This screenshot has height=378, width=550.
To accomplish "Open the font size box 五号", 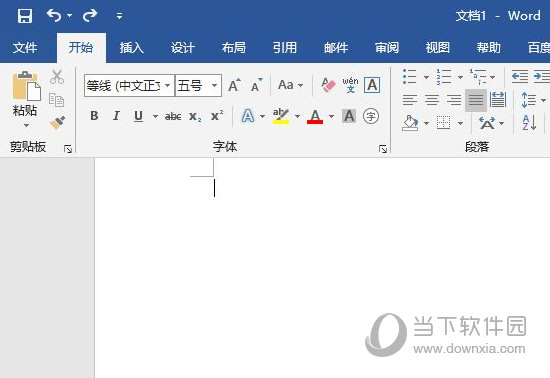I will [198, 85].
